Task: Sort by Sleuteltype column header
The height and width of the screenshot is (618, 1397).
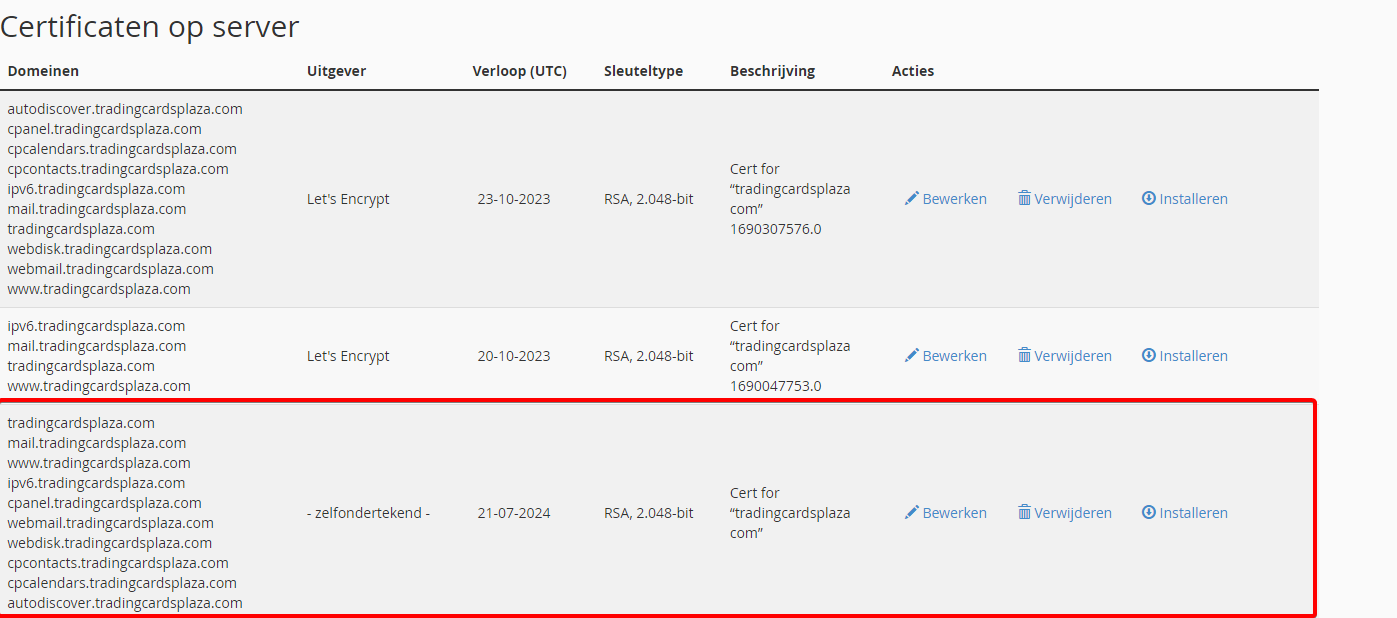Action: (643, 71)
